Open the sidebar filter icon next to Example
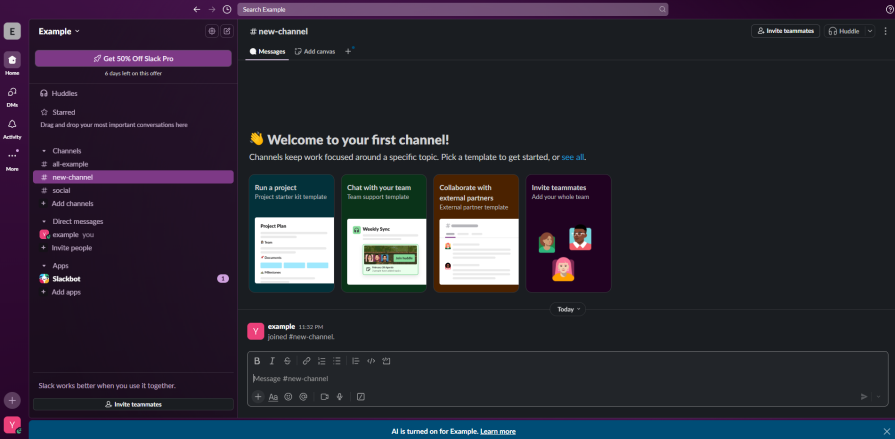 tap(212, 31)
